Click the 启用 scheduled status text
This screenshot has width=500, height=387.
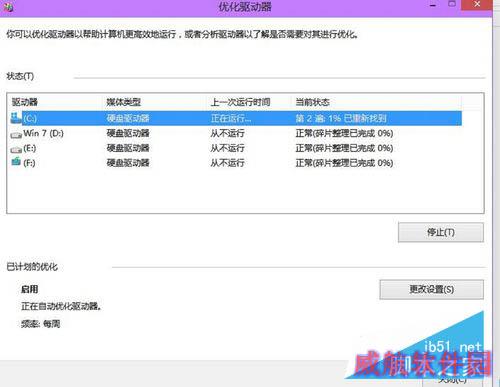pos(30,289)
